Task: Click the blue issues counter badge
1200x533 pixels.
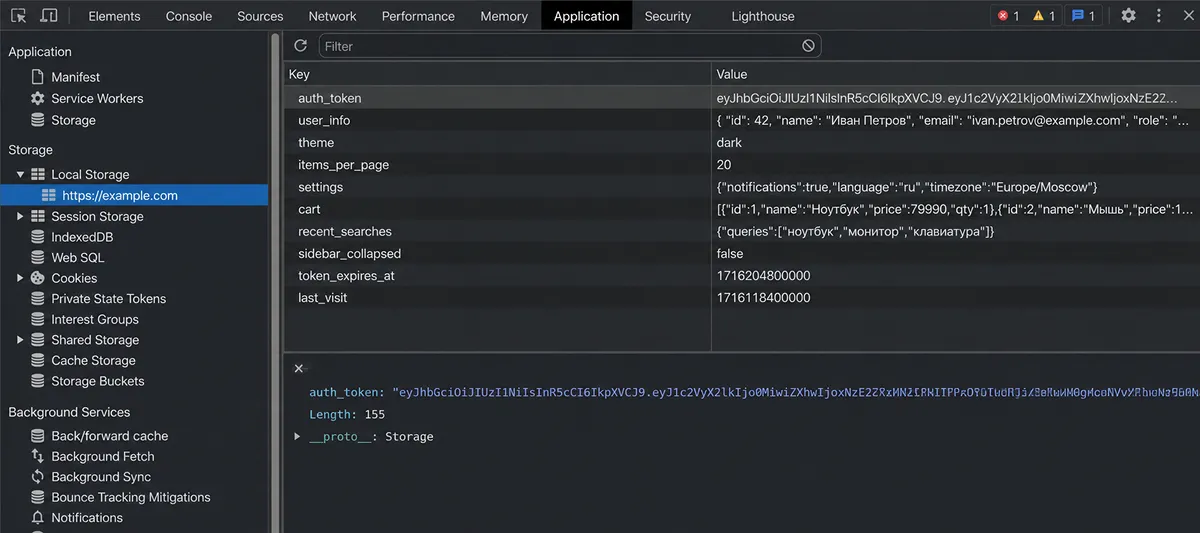Action: tap(1083, 16)
